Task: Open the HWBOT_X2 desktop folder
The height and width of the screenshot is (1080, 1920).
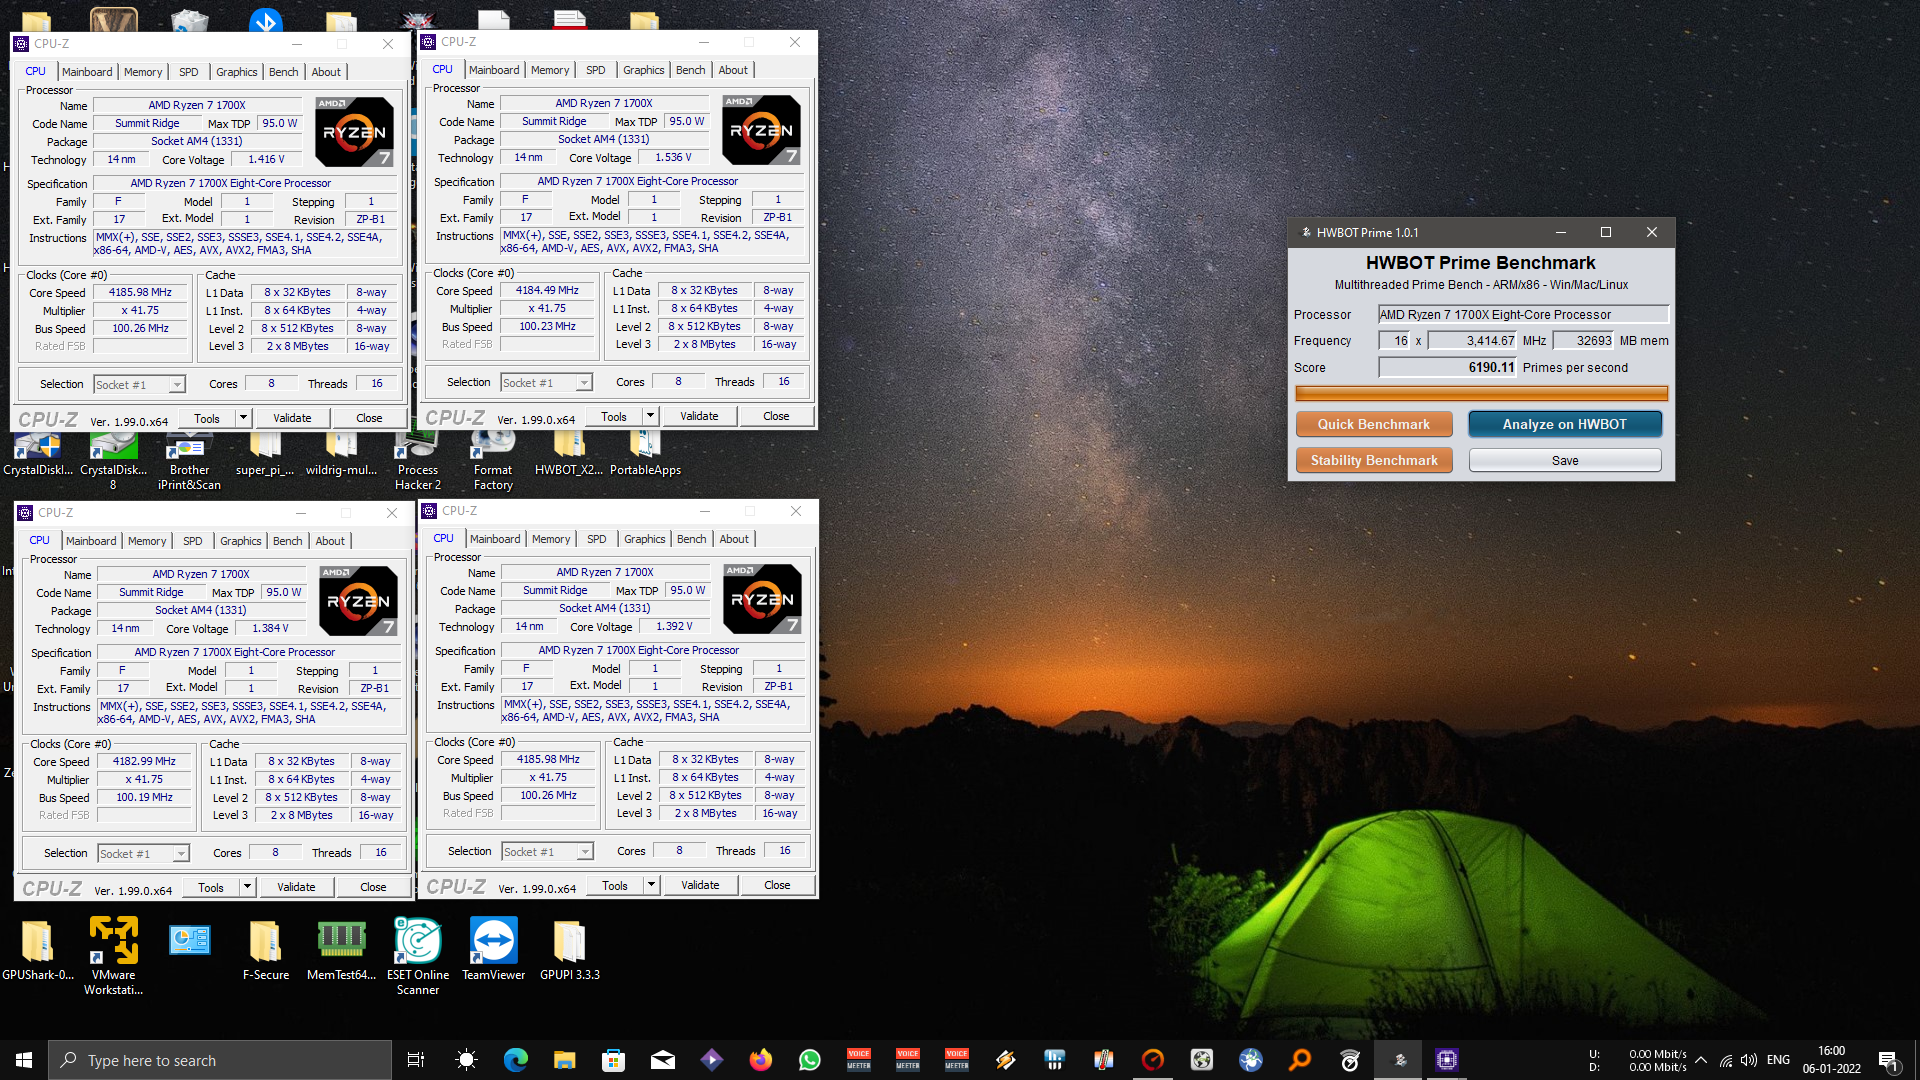Action: coord(568,455)
